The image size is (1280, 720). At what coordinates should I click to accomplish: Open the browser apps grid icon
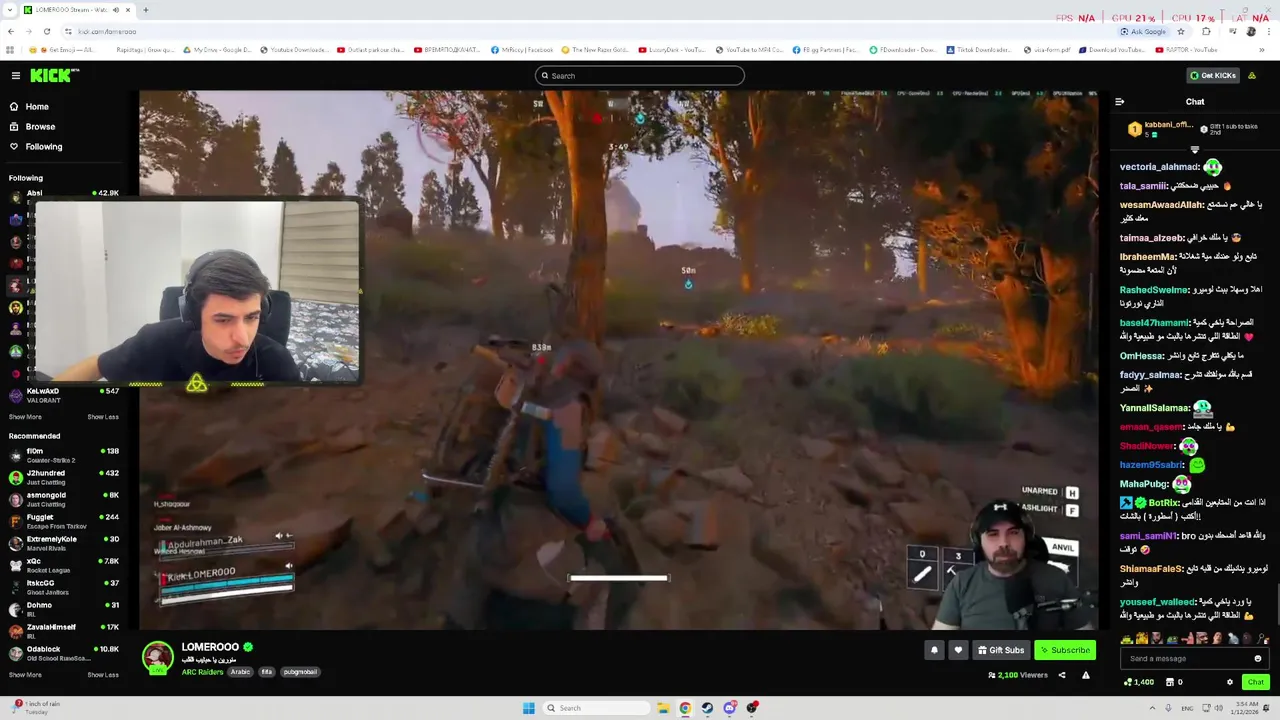[10, 50]
